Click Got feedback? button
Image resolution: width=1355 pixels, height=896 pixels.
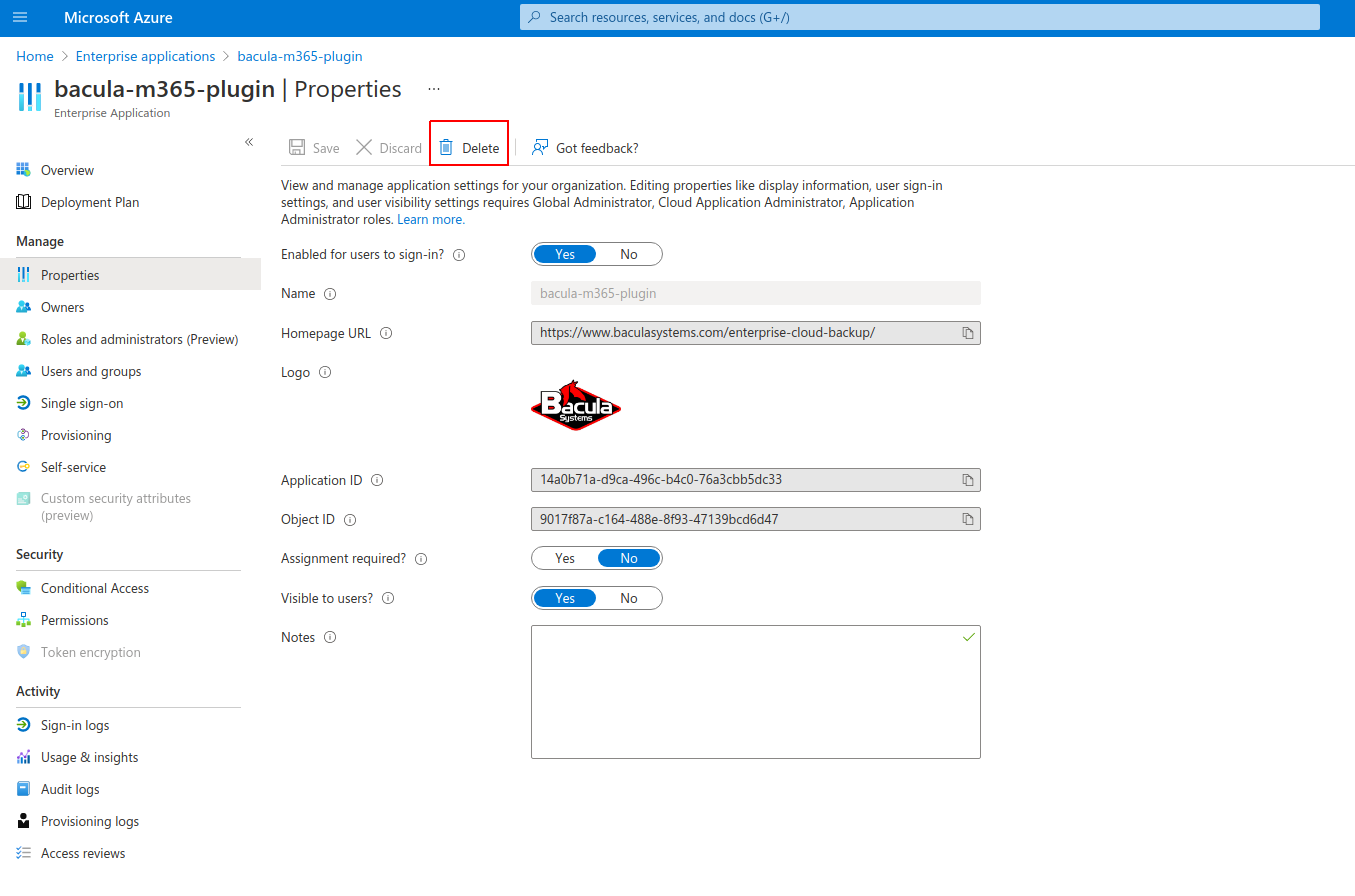coord(585,148)
